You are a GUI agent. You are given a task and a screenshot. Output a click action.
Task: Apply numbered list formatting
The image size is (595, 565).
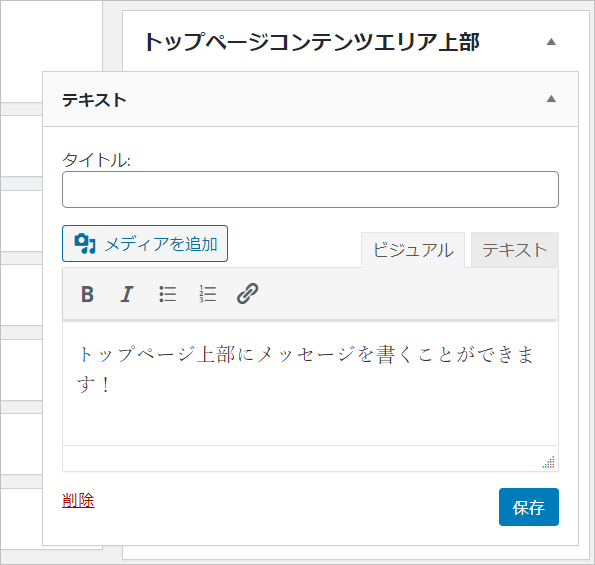point(208,294)
